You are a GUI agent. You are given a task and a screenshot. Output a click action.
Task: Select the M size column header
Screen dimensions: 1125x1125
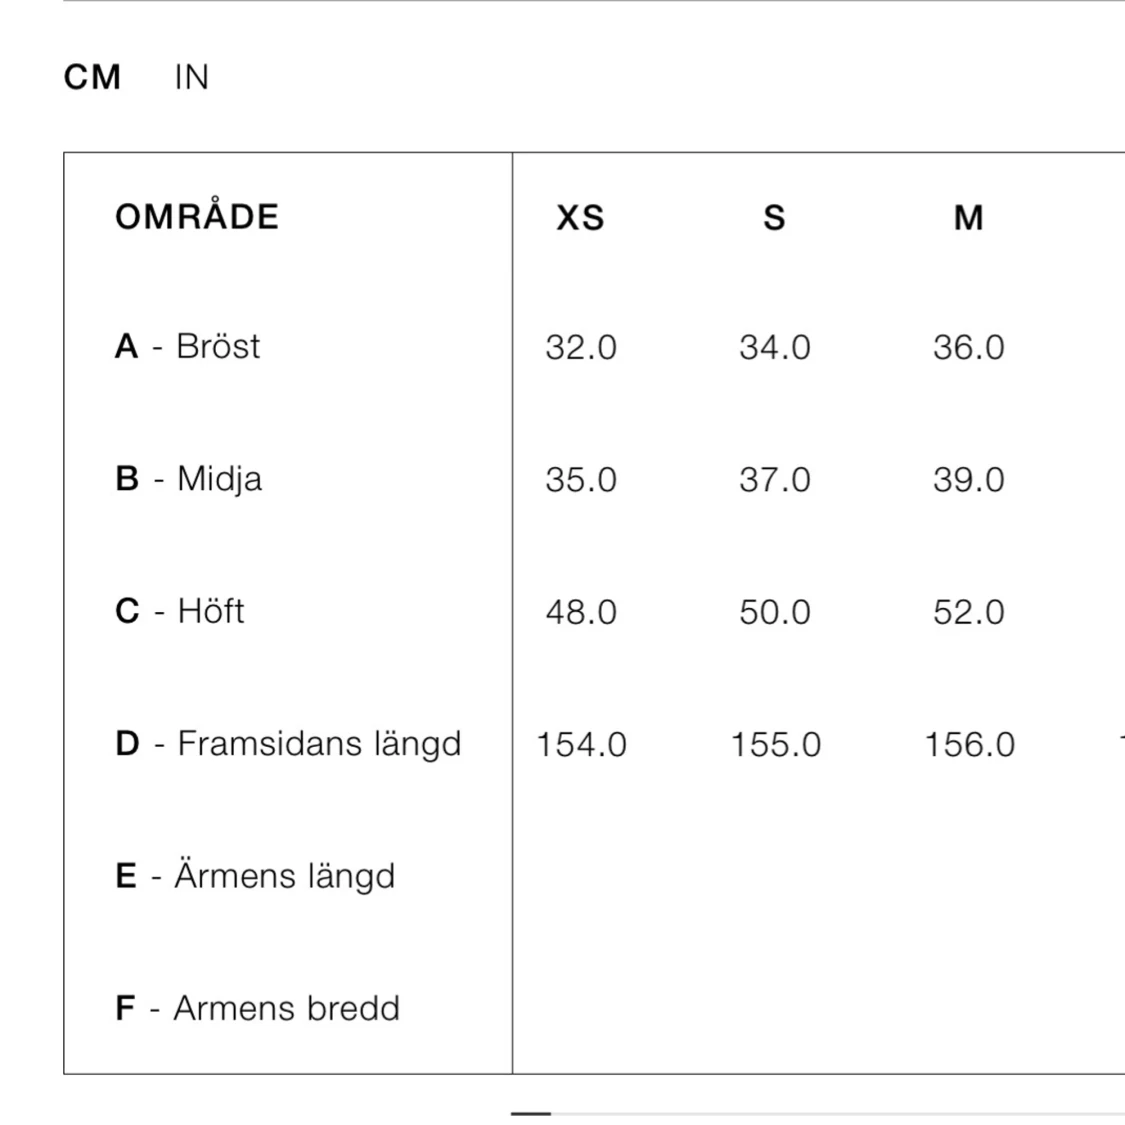coord(968,218)
